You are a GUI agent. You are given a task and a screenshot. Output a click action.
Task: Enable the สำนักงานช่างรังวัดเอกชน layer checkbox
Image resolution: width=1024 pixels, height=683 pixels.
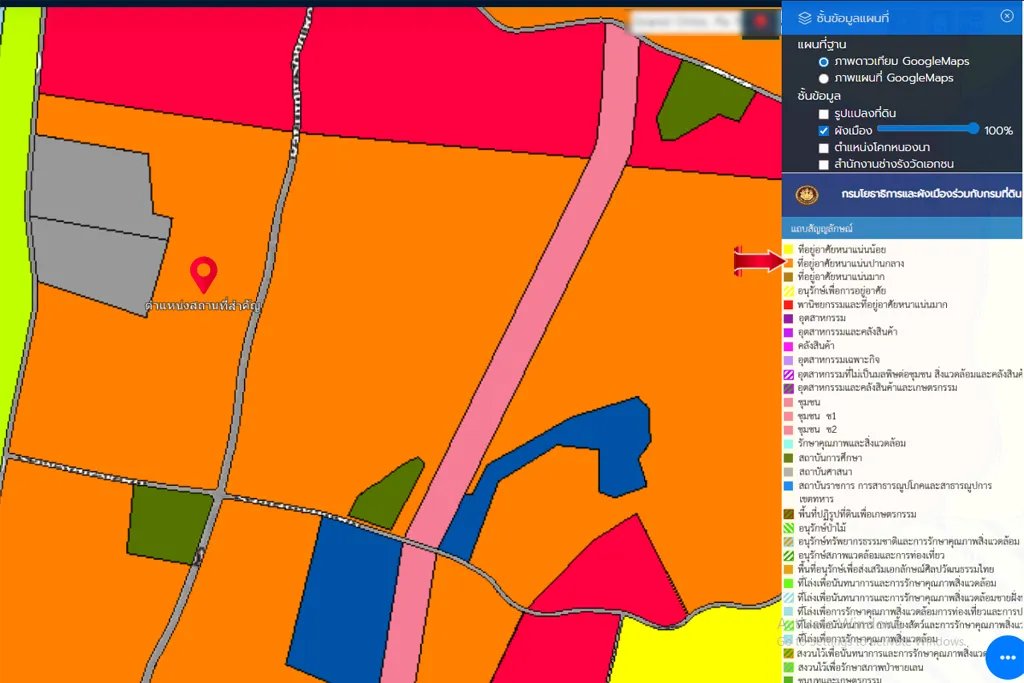824,165
